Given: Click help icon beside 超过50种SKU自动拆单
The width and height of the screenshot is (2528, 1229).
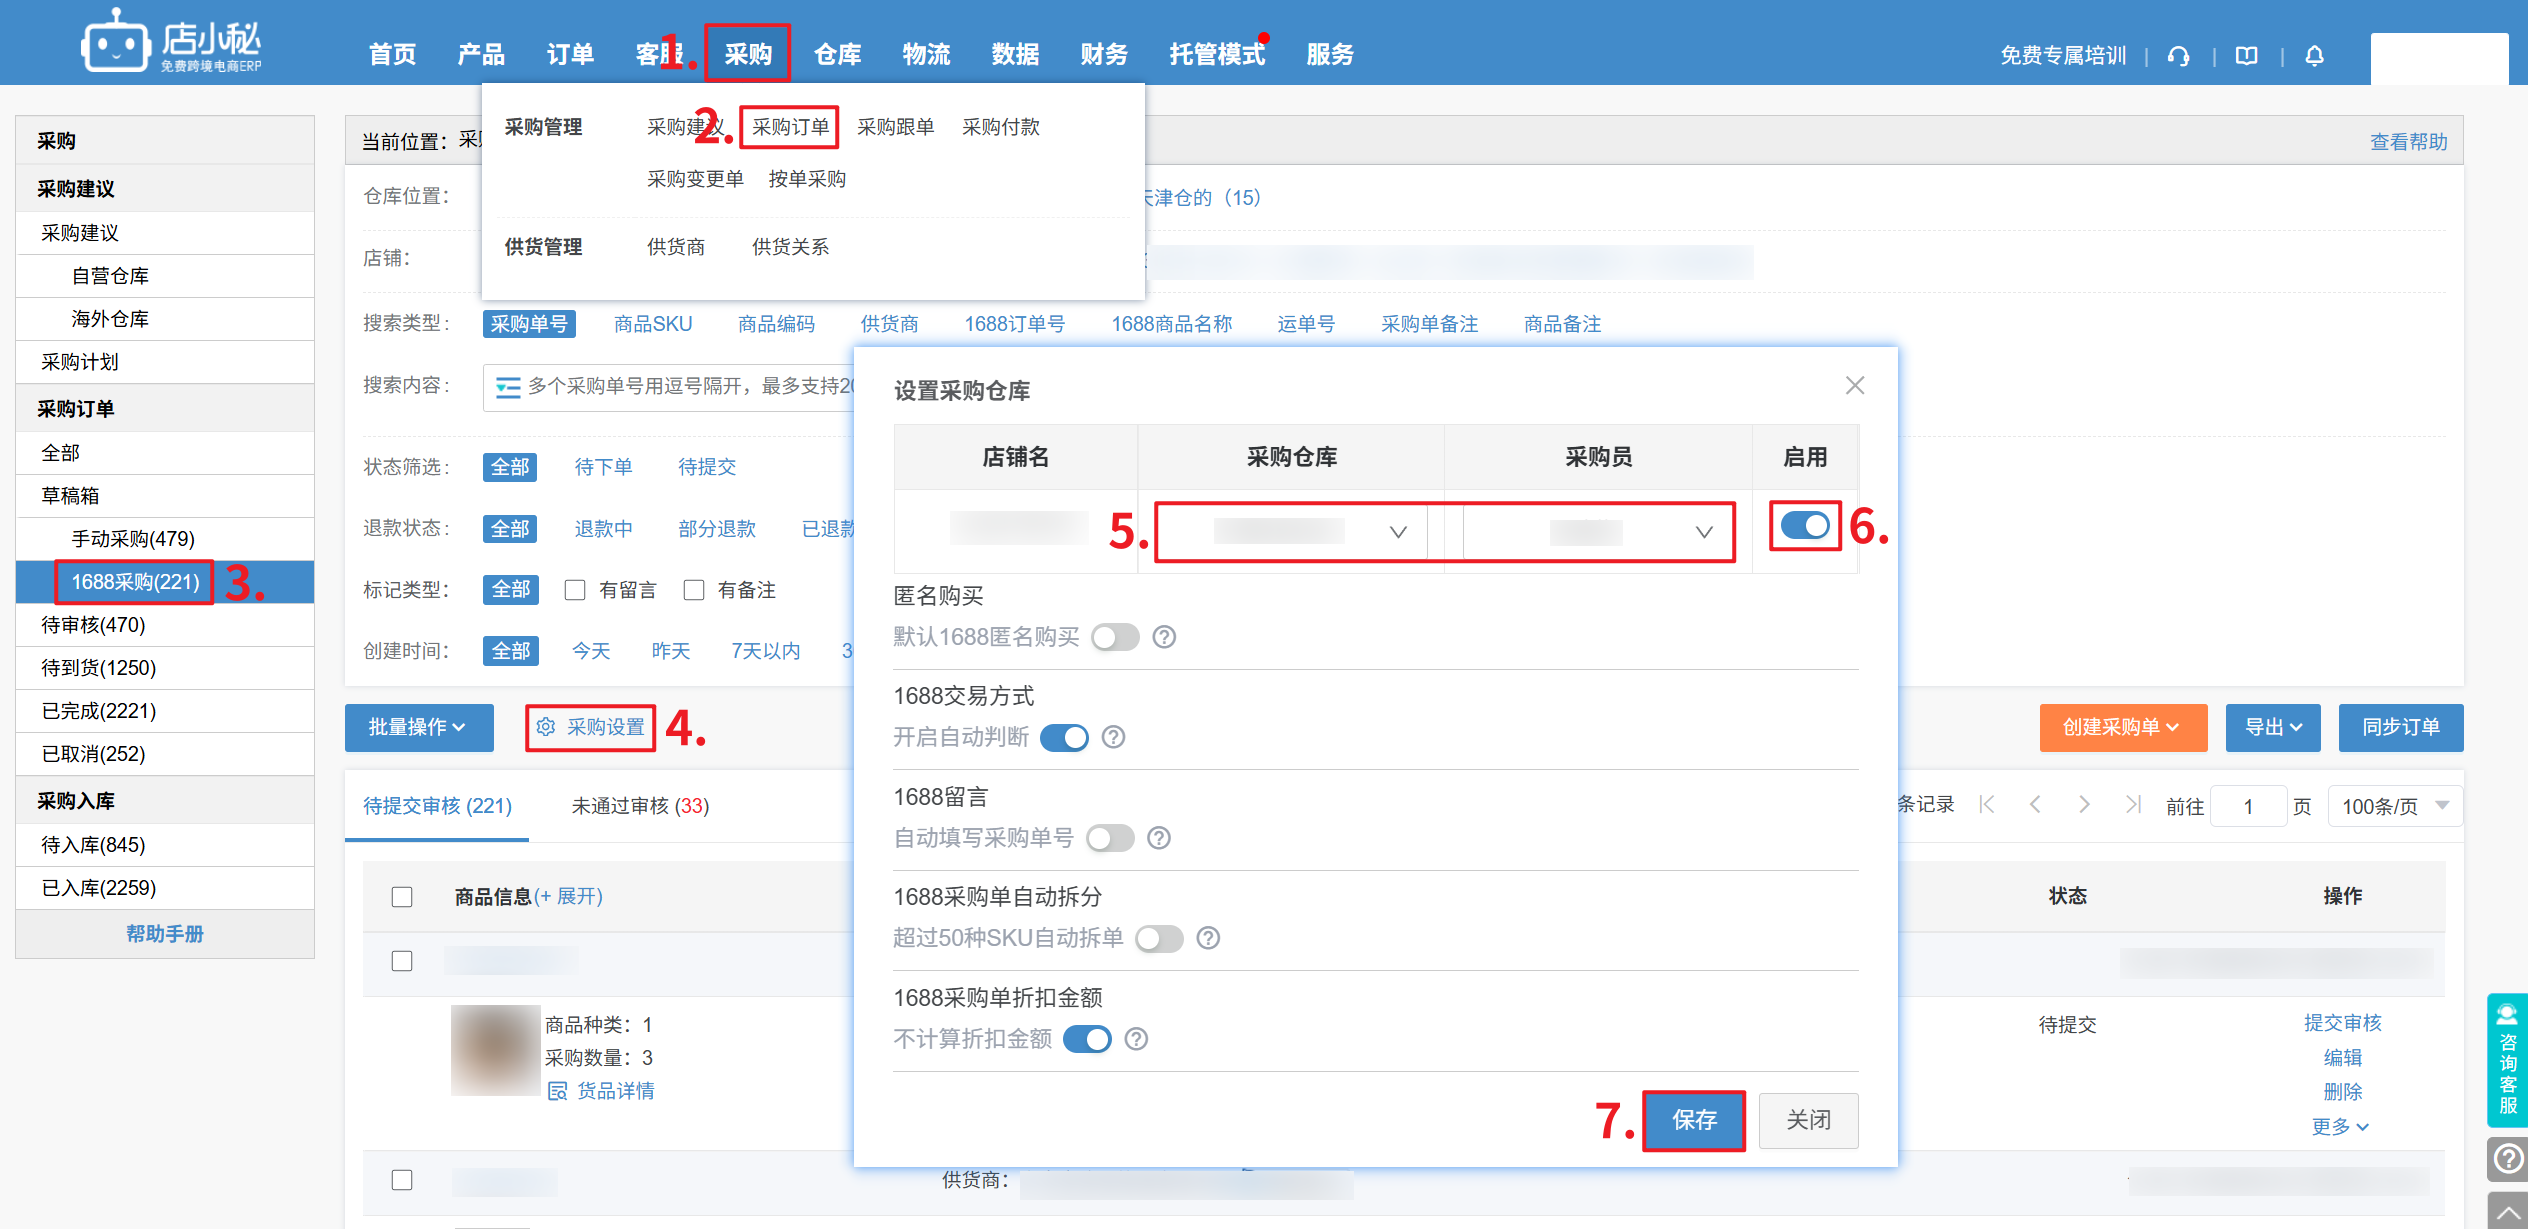Looking at the screenshot, I should 1208,938.
